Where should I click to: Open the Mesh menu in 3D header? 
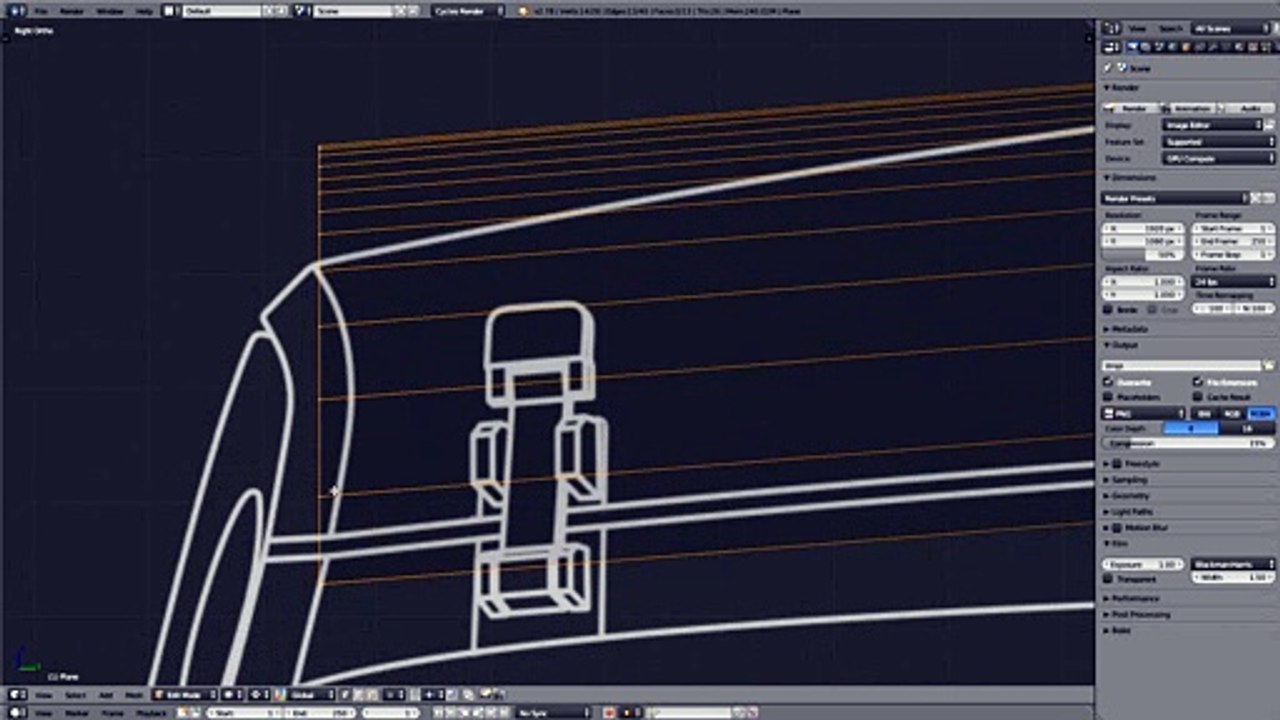click(133, 694)
